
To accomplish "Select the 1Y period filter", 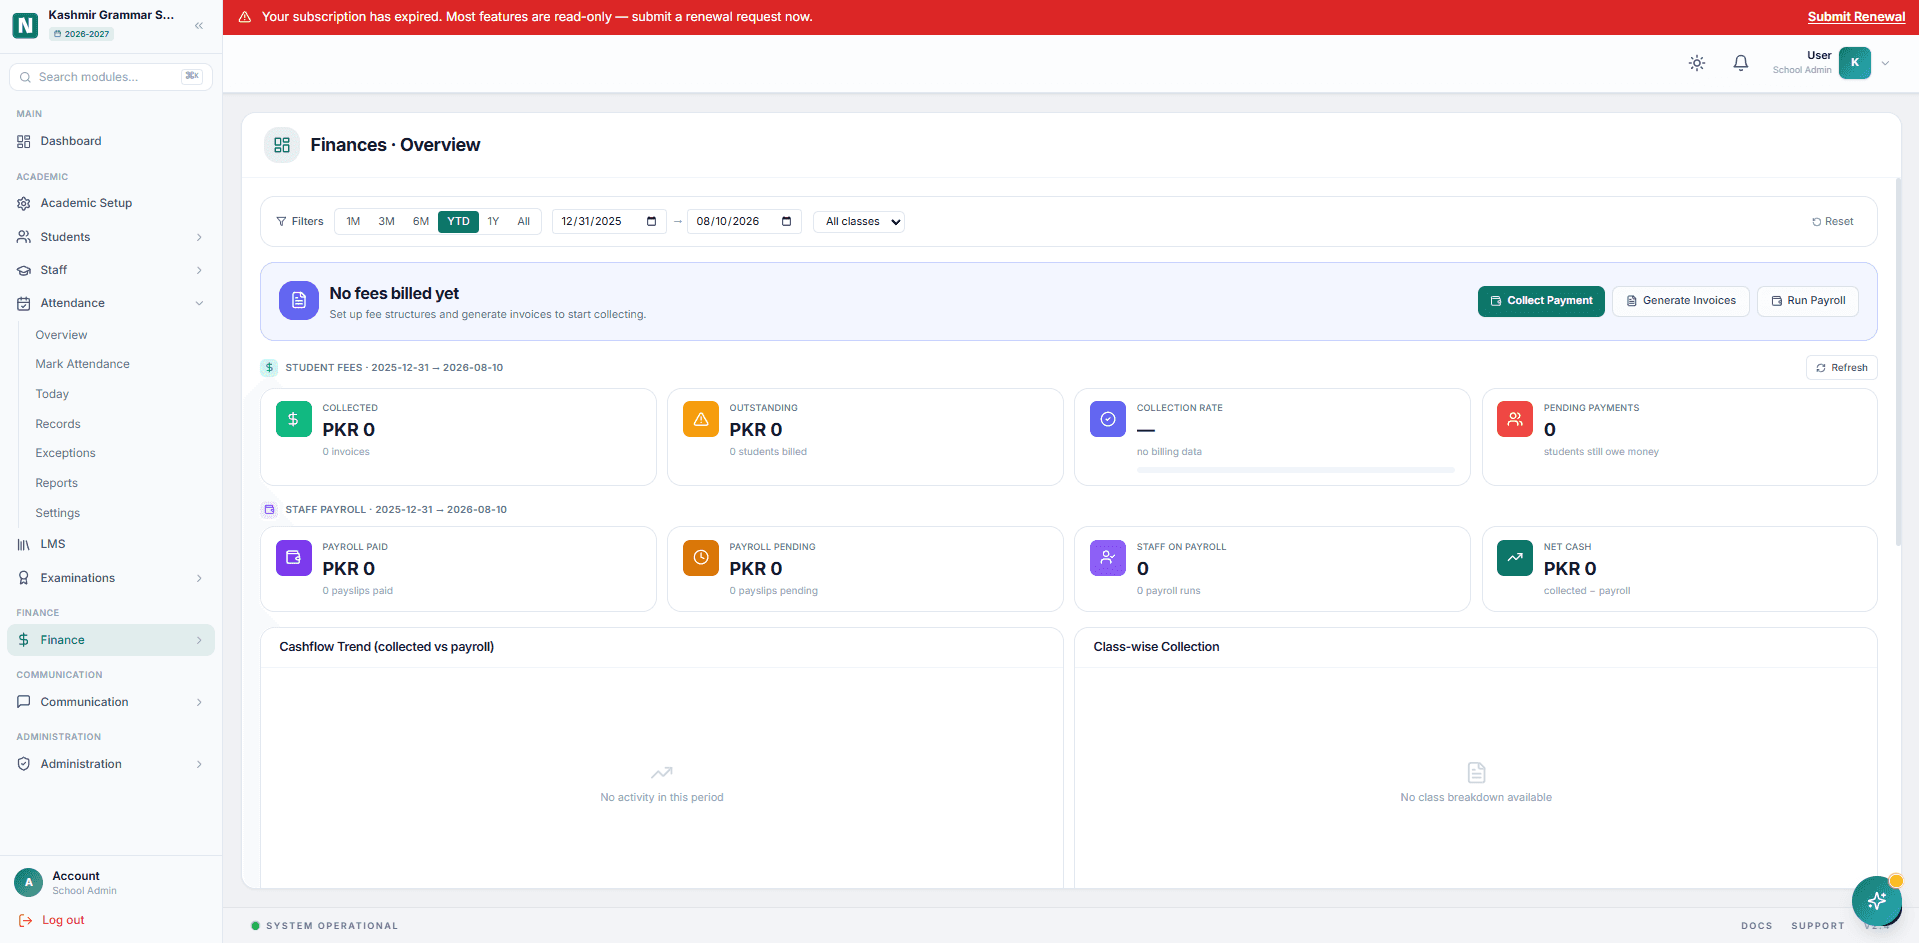I will tap(493, 221).
